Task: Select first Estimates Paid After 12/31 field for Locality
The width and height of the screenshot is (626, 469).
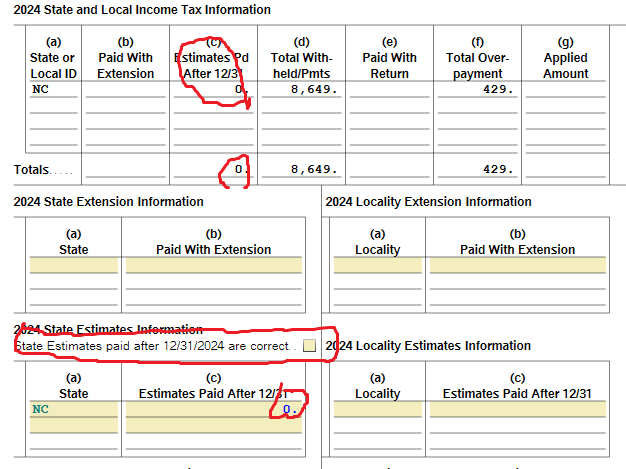Action: [x=517, y=409]
